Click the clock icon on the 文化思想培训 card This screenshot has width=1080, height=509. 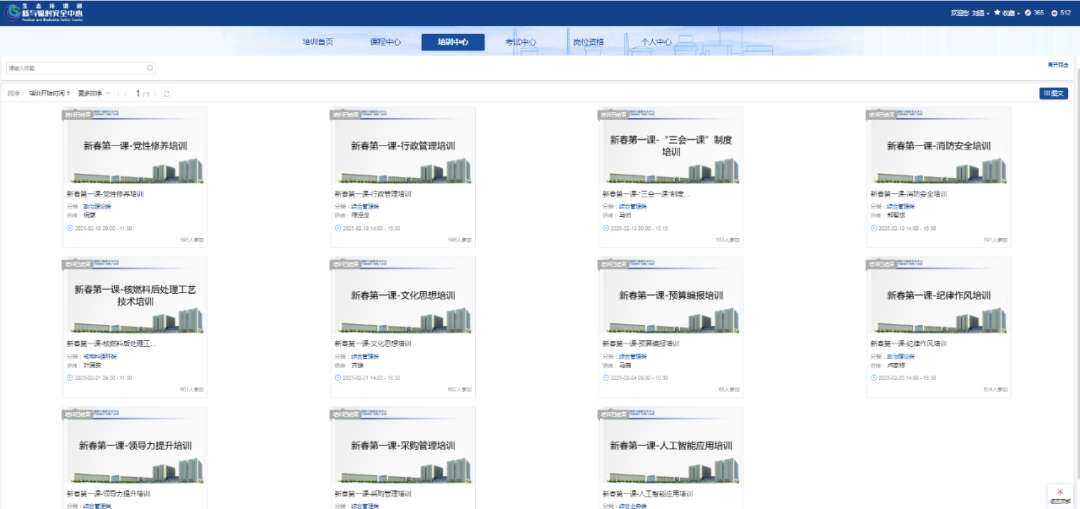[x=338, y=377]
